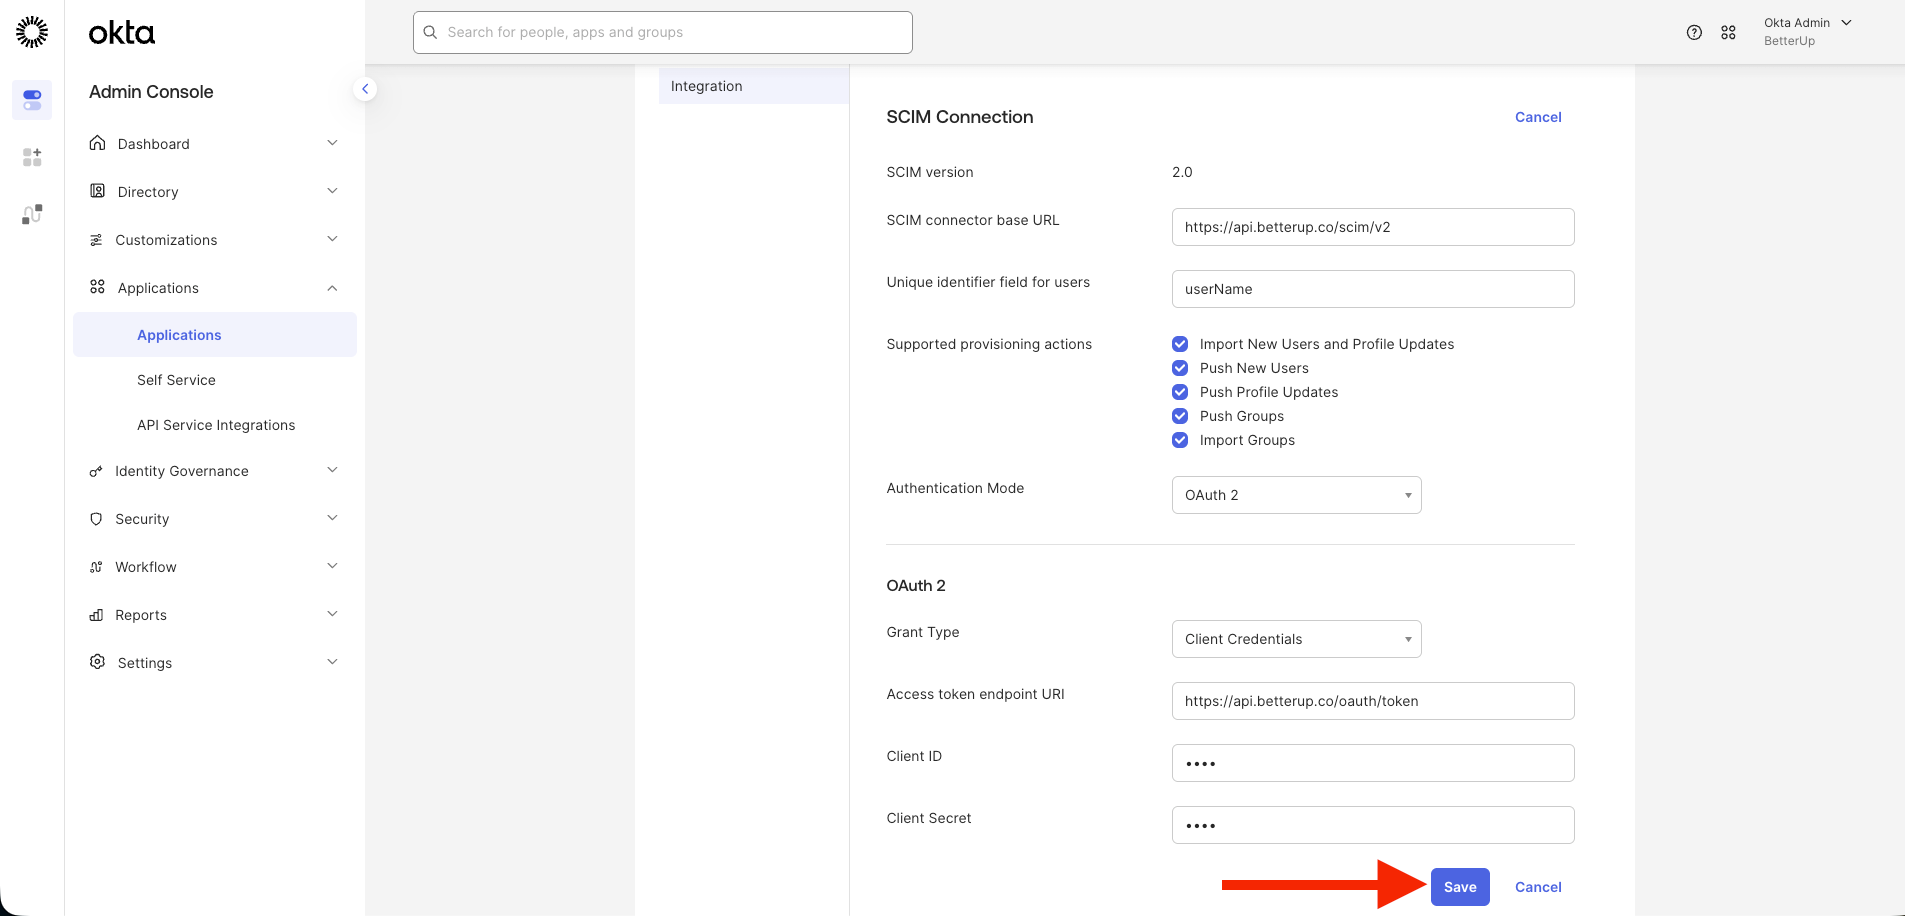Viewport: 1905px width, 916px height.
Task: Click the search people, apps and groups field
Action: point(663,32)
